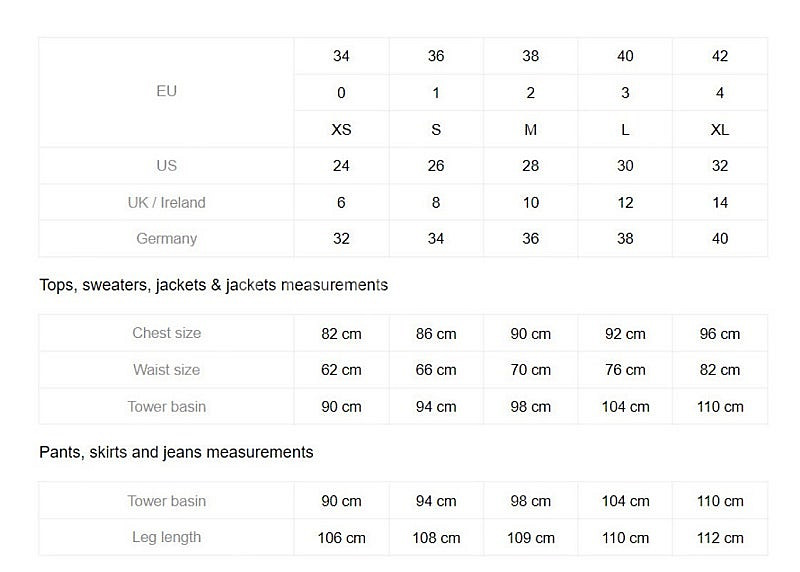Image resolution: width=800 pixels, height=572 pixels.
Task: Select UK size 14 cell
Action: point(719,203)
